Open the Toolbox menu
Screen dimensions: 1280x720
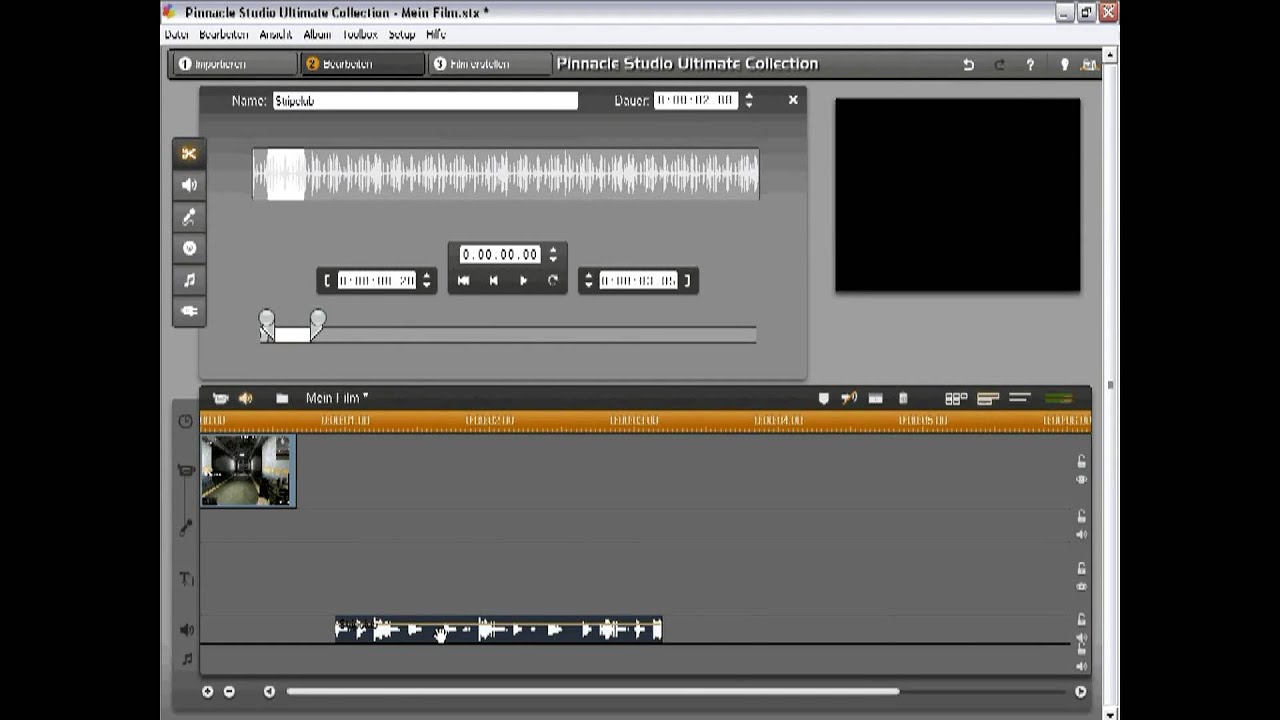click(360, 34)
